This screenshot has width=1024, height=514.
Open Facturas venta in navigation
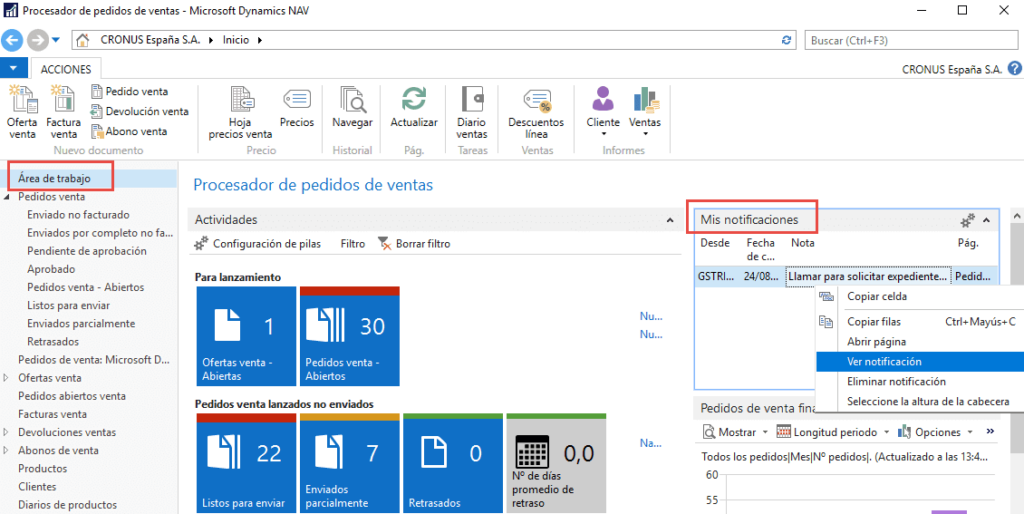52,414
